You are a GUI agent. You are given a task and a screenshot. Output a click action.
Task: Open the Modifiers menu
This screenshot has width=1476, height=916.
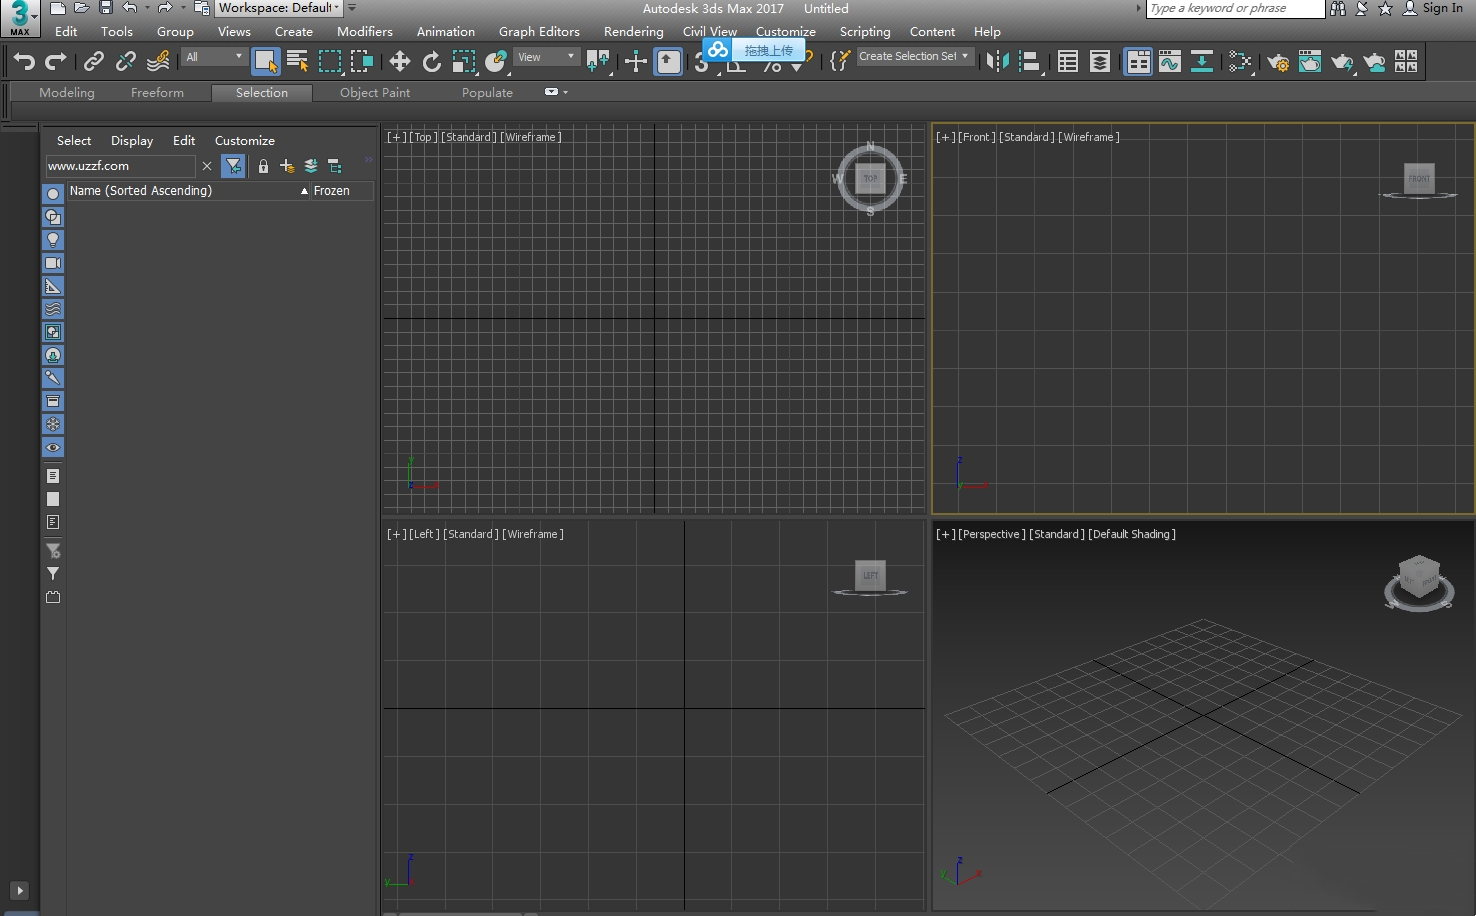tap(365, 32)
